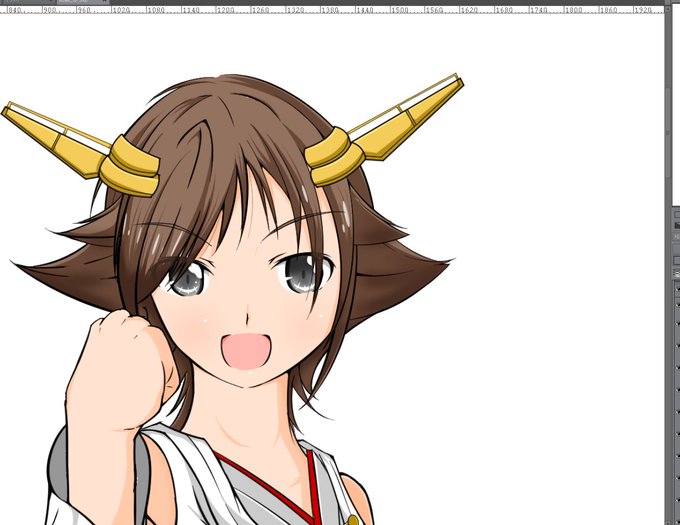Click the 900 mark on the horizontal ruler
Viewport: 680px width, 525px height.
50,10
